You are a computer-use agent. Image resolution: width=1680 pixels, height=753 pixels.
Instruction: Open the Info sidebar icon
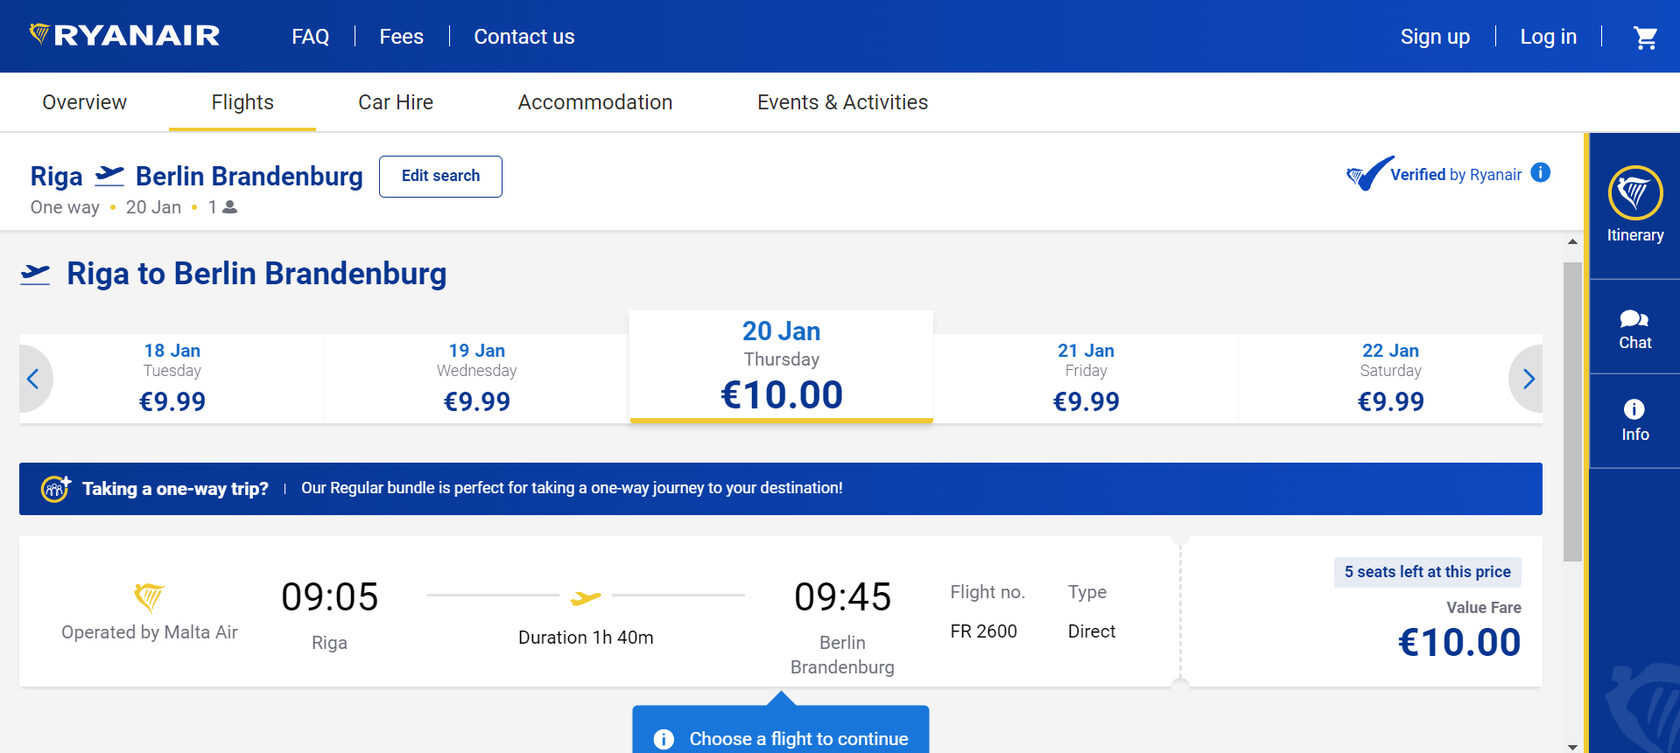click(x=1635, y=421)
